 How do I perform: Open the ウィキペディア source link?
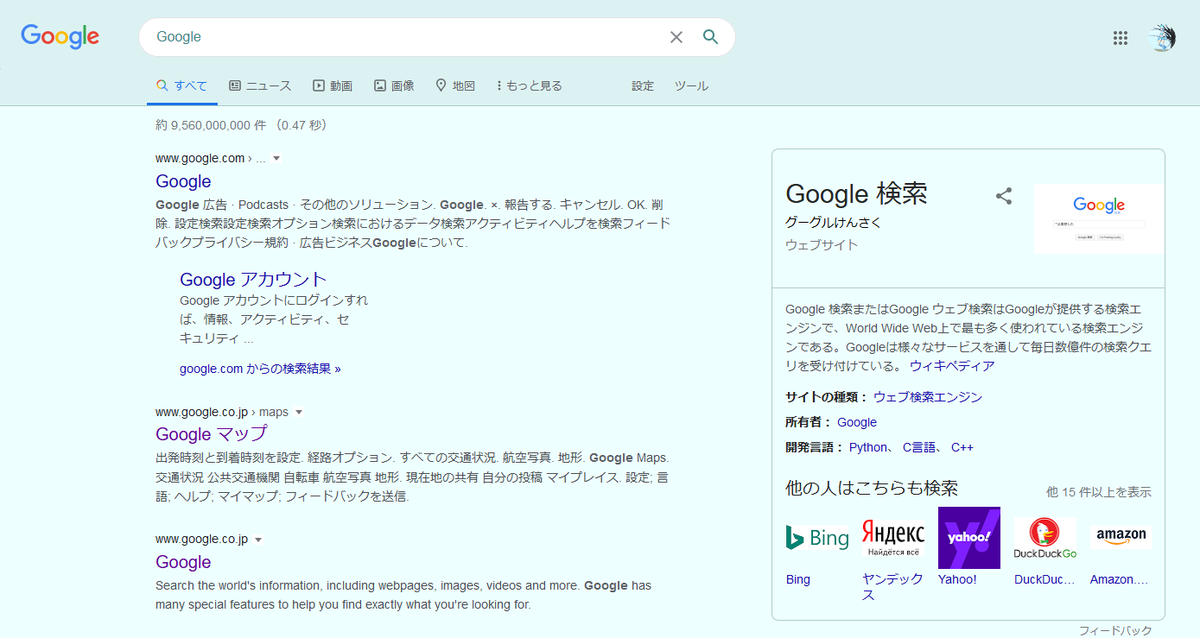pyautogui.click(x=952, y=366)
